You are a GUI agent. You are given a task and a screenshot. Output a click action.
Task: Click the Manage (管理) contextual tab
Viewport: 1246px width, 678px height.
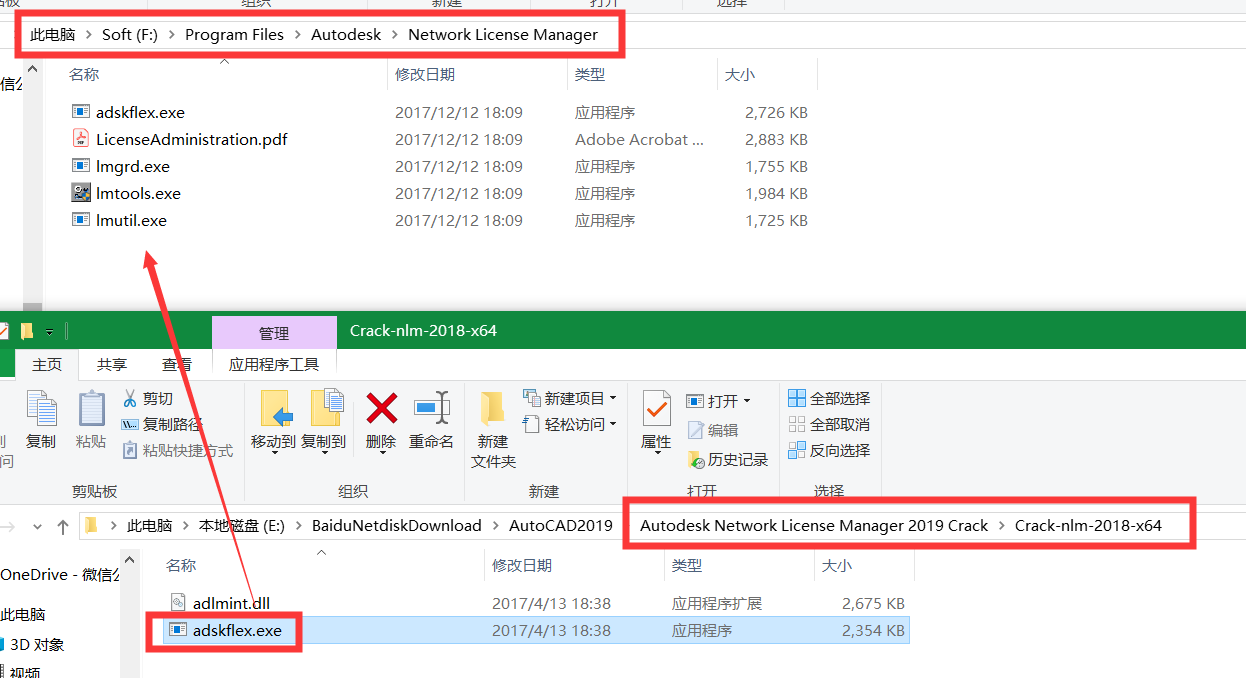(274, 333)
